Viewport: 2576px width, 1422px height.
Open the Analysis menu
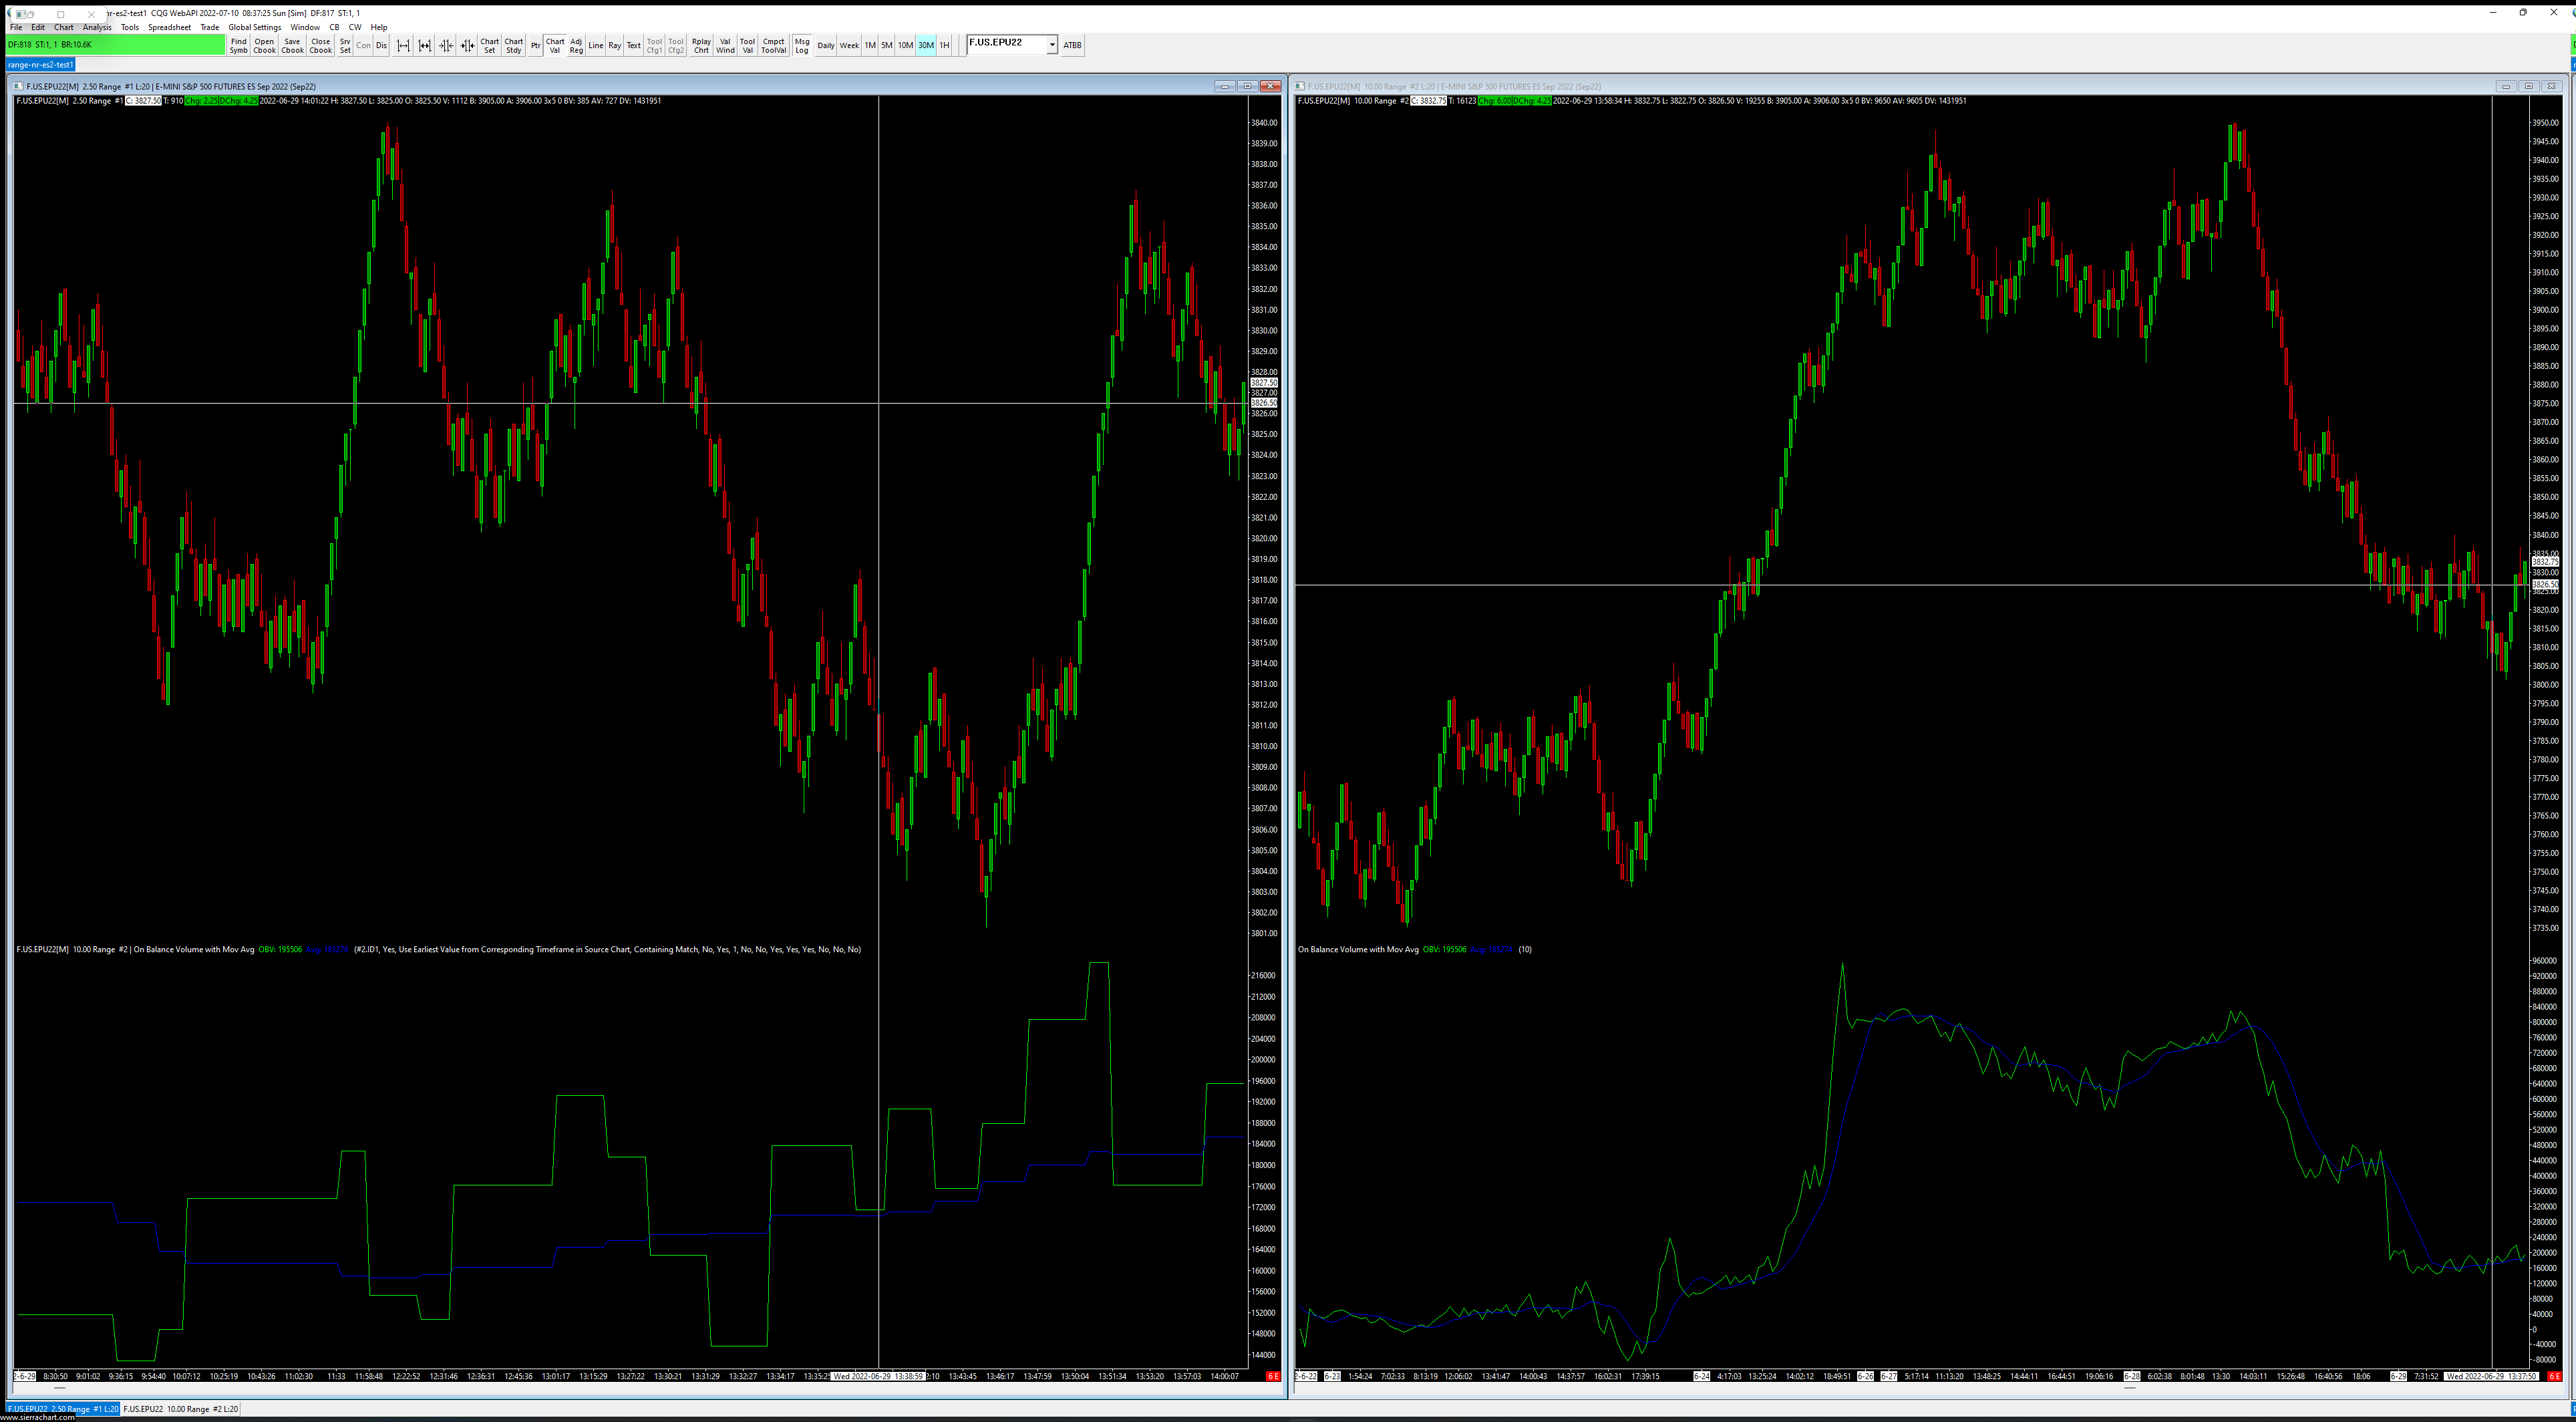[97, 27]
